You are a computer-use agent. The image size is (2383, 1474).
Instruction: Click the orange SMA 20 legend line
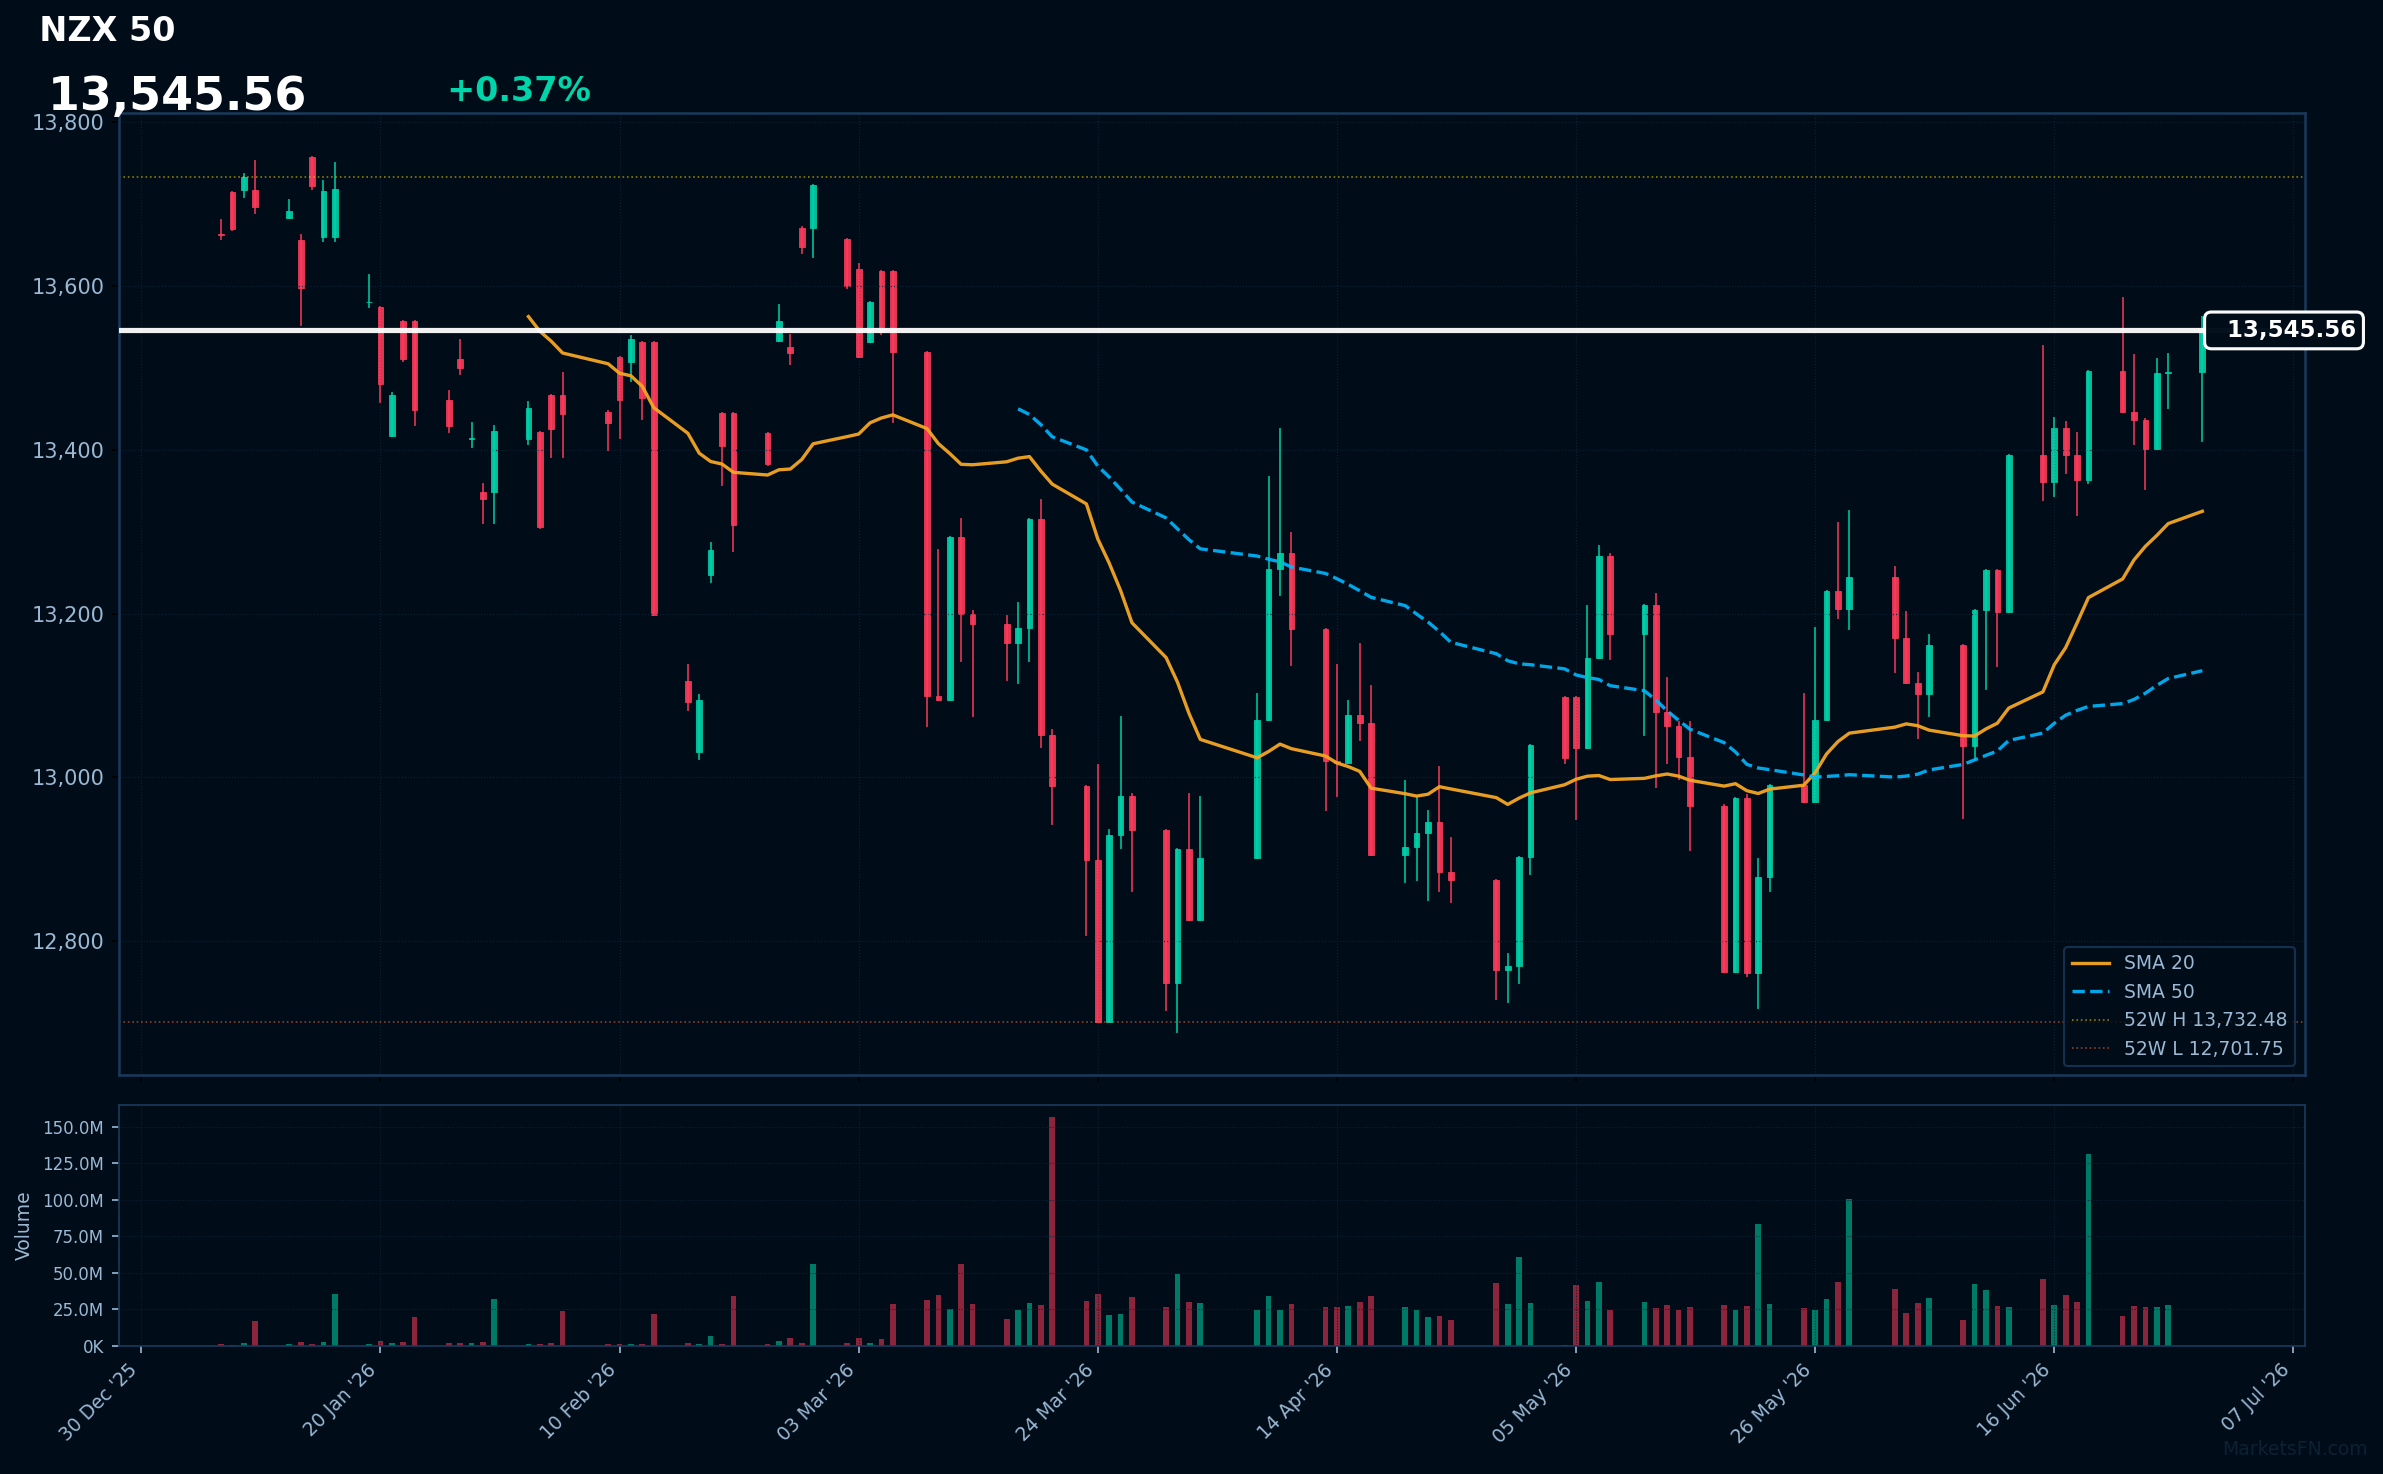(2090, 963)
